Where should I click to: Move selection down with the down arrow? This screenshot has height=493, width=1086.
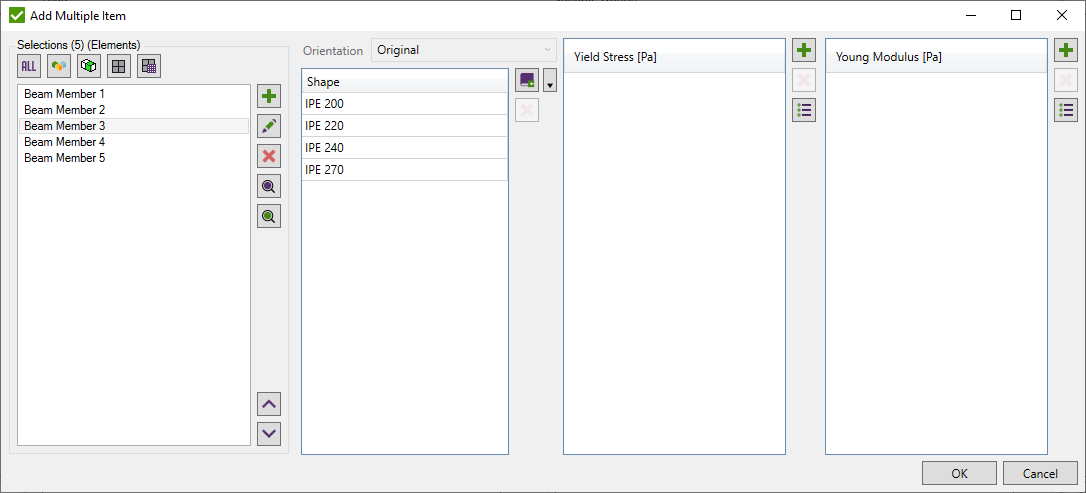pos(269,434)
